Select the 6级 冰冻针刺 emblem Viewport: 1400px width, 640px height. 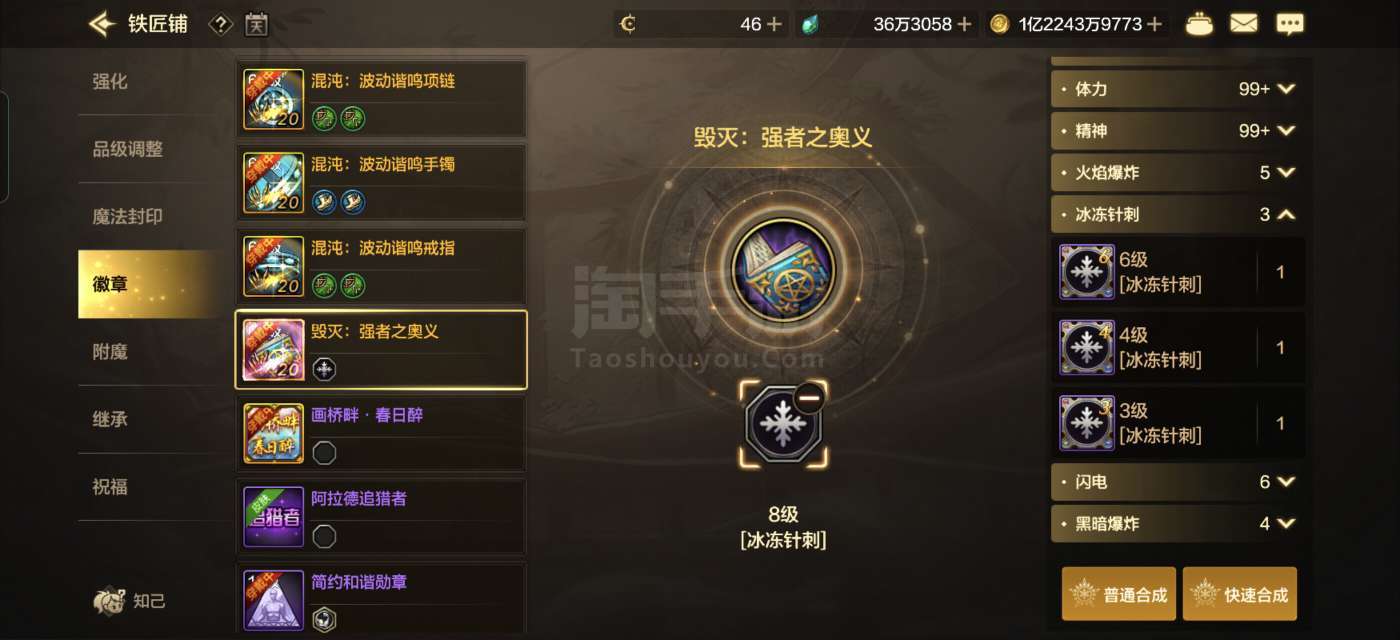point(1181,272)
